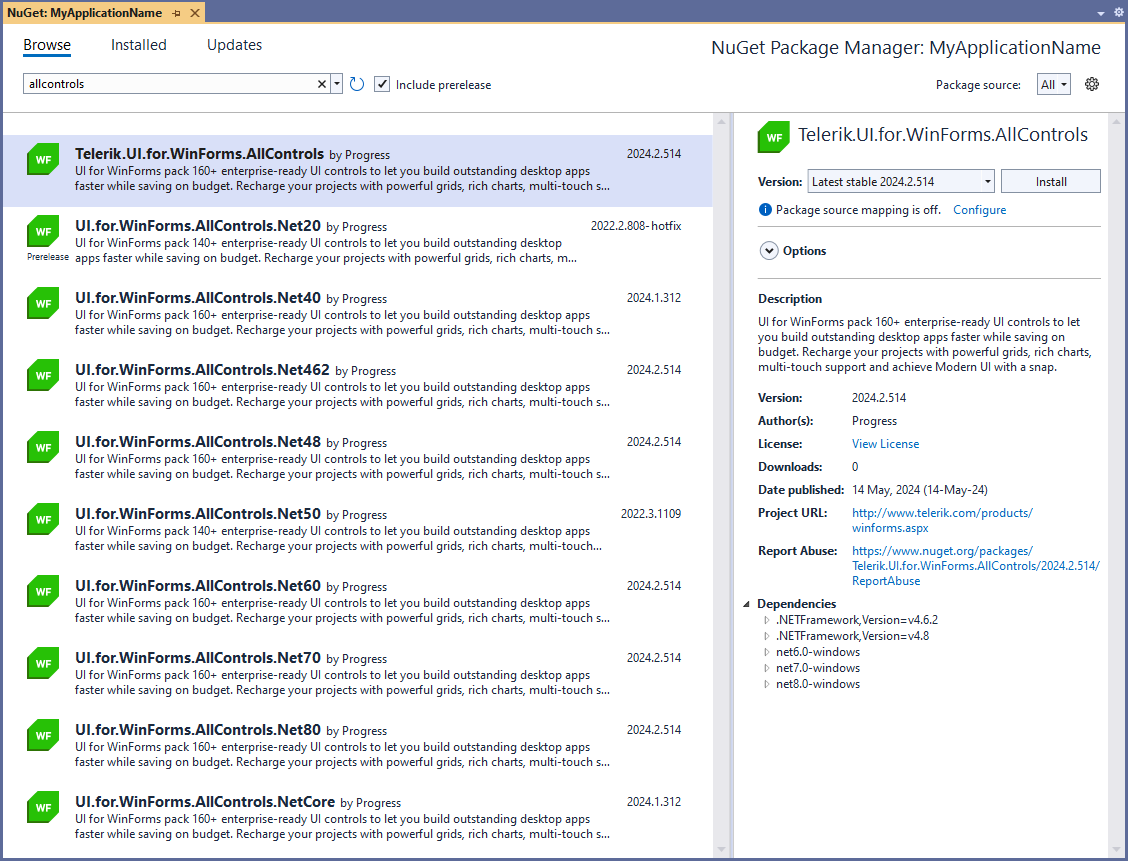Clear the search box text with X
Screen dimensions: 1128x861
click(322, 84)
